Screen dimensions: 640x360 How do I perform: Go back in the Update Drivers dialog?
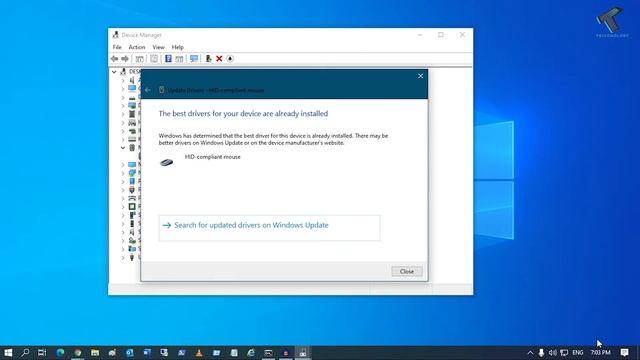(148, 90)
